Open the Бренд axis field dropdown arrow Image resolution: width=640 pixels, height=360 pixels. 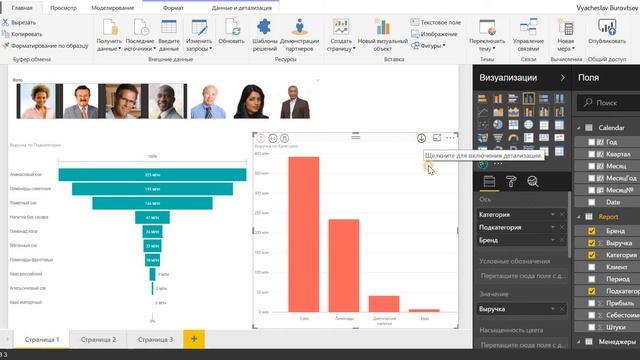click(553, 240)
